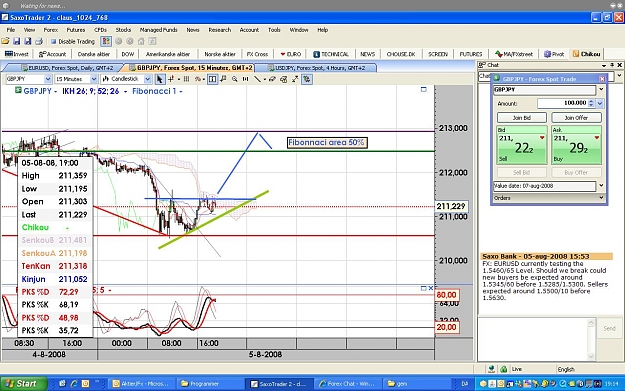Open the Chat panel options dropdown arrow

[604, 65]
